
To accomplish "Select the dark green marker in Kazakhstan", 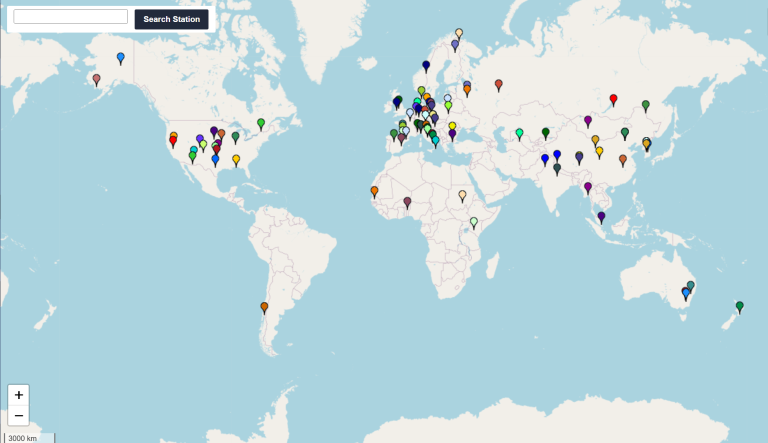I will [546, 133].
